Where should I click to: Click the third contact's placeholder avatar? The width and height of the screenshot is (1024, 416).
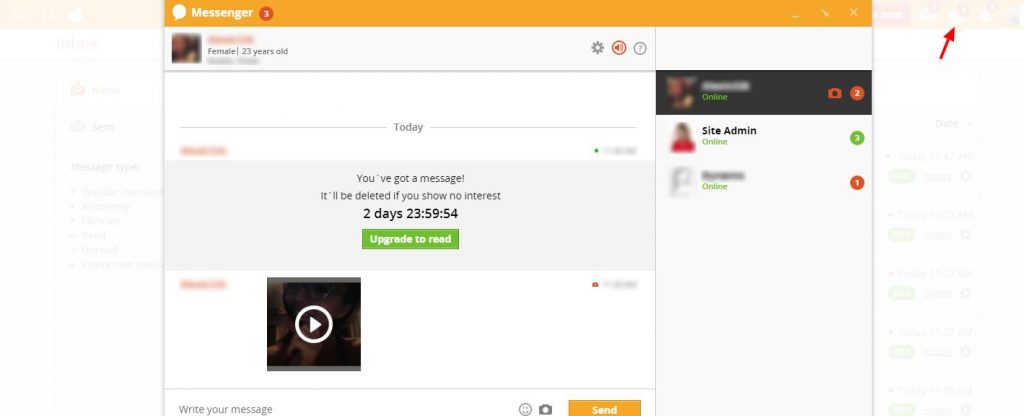point(682,182)
